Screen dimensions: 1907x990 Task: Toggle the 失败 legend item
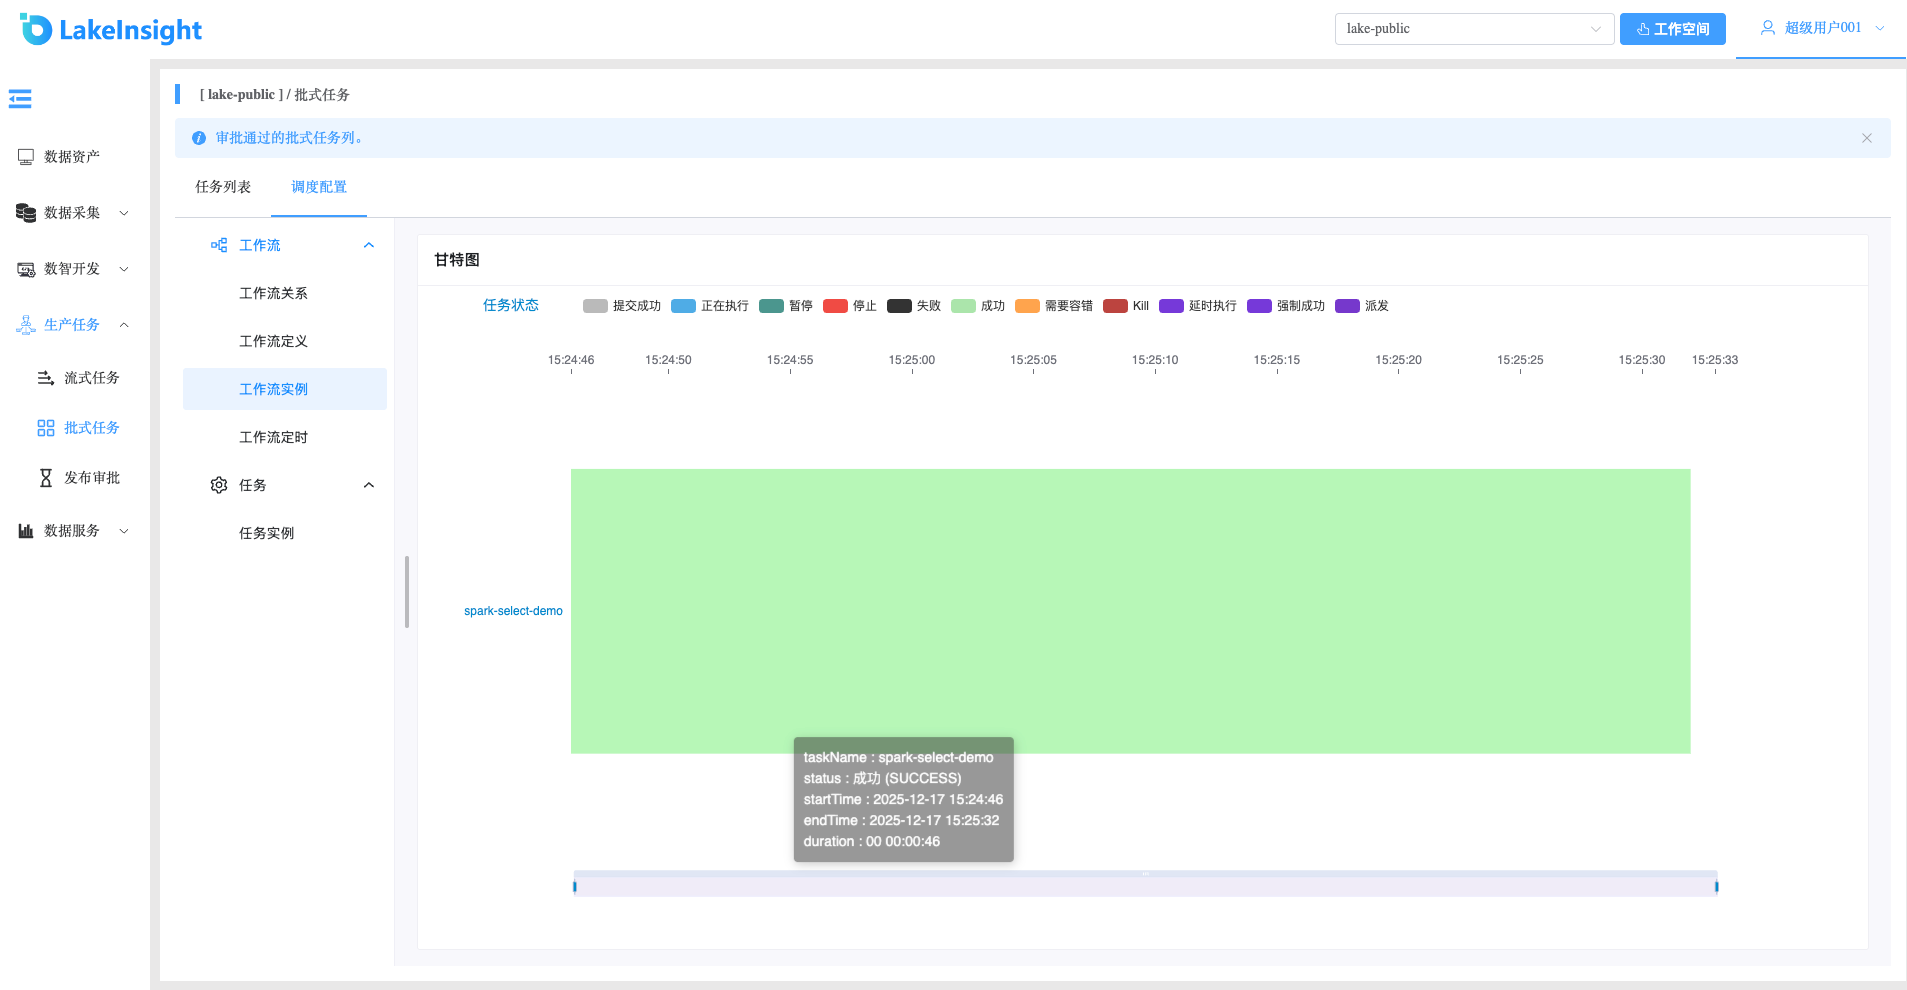[914, 306]
